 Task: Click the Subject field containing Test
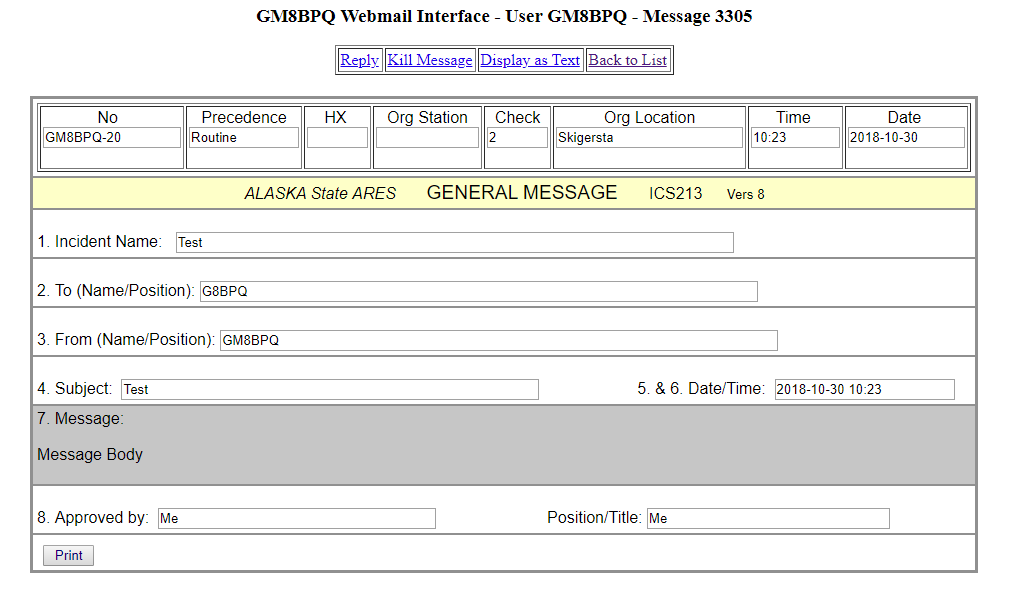(x=329, y=389)
